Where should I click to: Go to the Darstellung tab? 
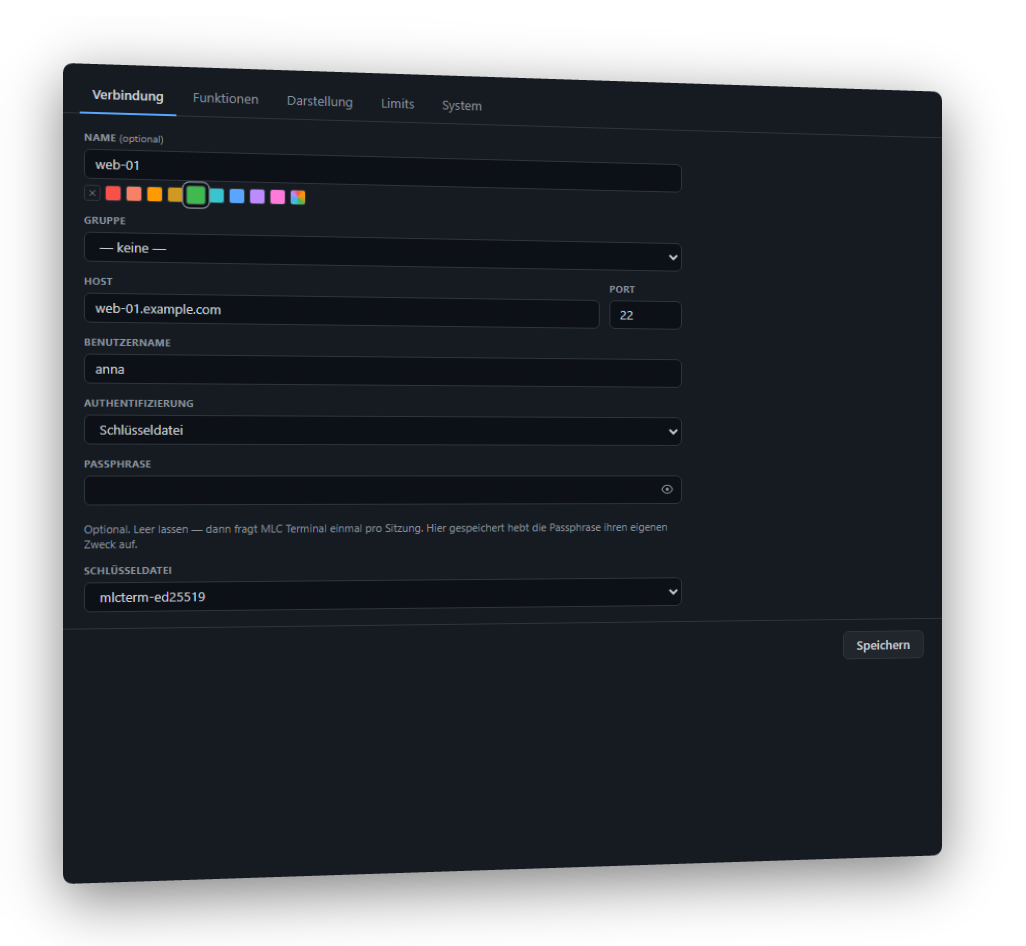pos(320,101)
